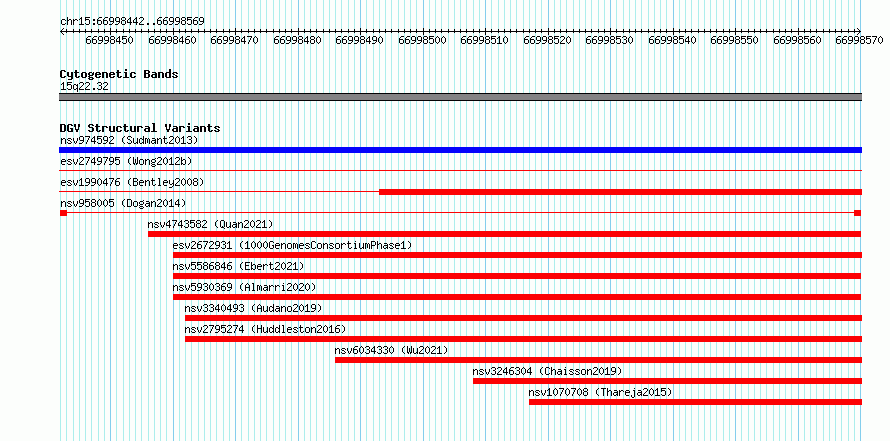890x441 pixels.
Task: Click ruler position 66998560
Action: pyautogui.click(x=797, y=40)
